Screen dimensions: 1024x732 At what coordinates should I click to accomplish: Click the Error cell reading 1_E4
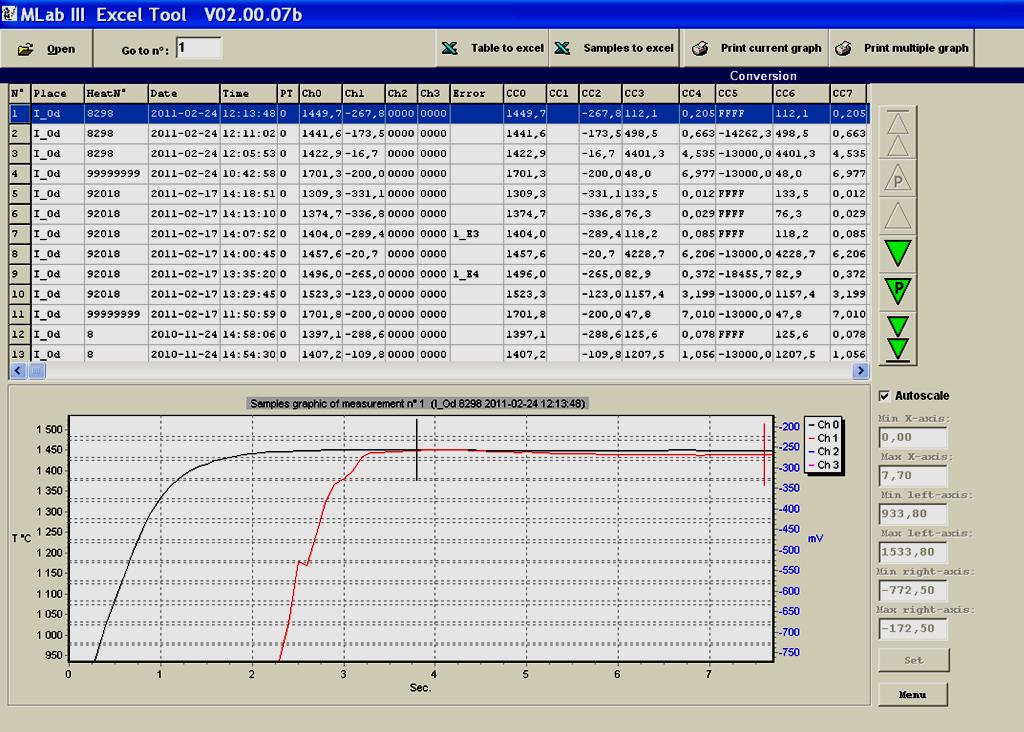(477, 274)
